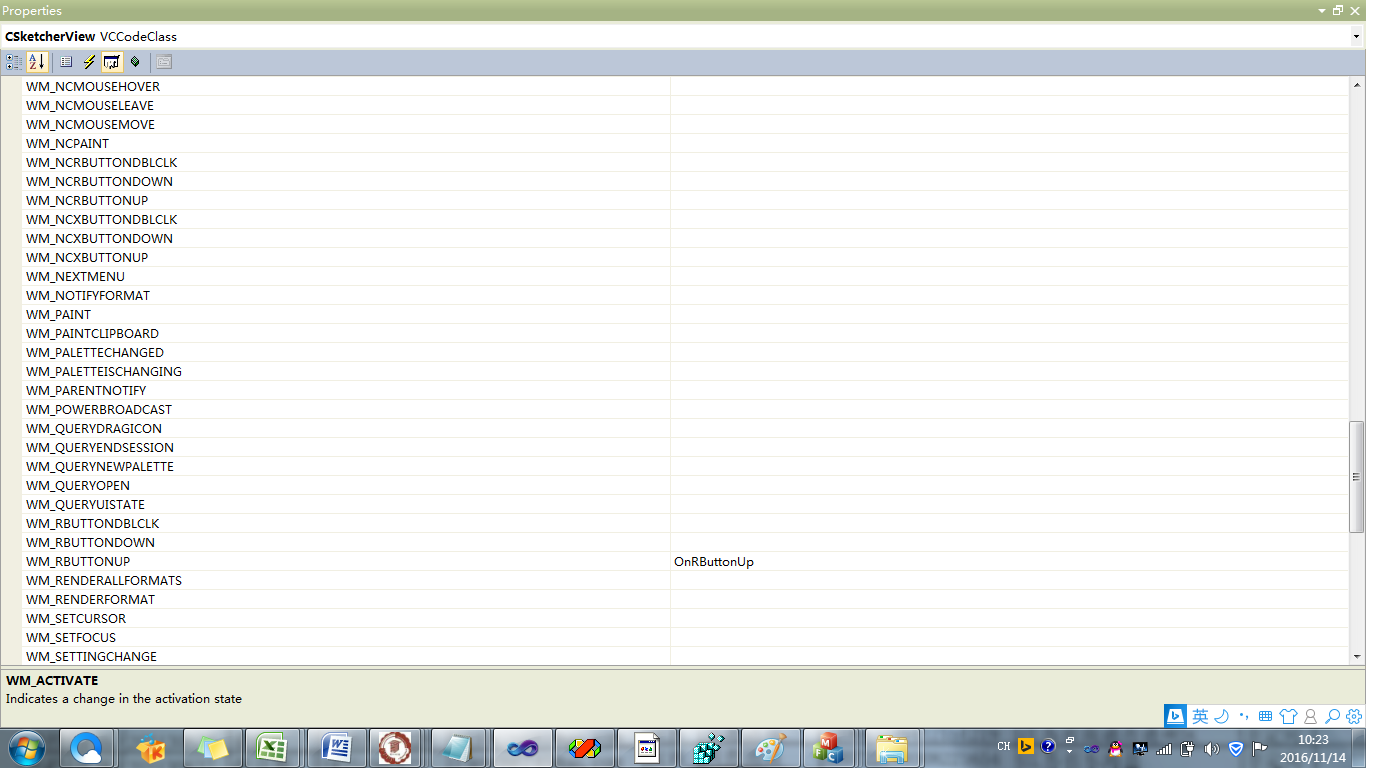Image resolution: width=1376 pixels, height=770 pixels.
Task: Toggle IME English mode 英
Action: 1200,716
